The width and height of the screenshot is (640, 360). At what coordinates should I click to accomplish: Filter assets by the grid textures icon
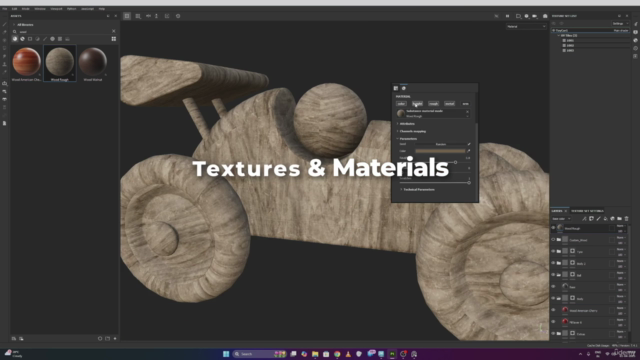coord(60,39)
